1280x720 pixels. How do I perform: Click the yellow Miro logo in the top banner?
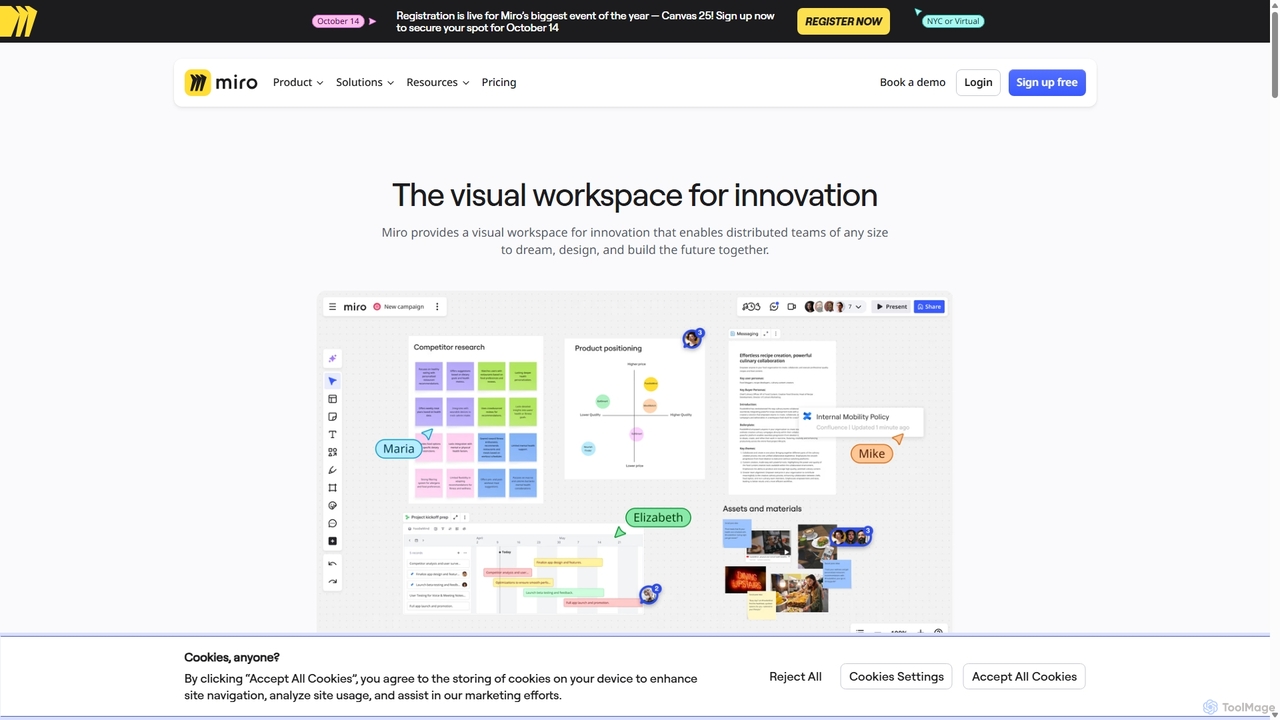tap(18, 21)
